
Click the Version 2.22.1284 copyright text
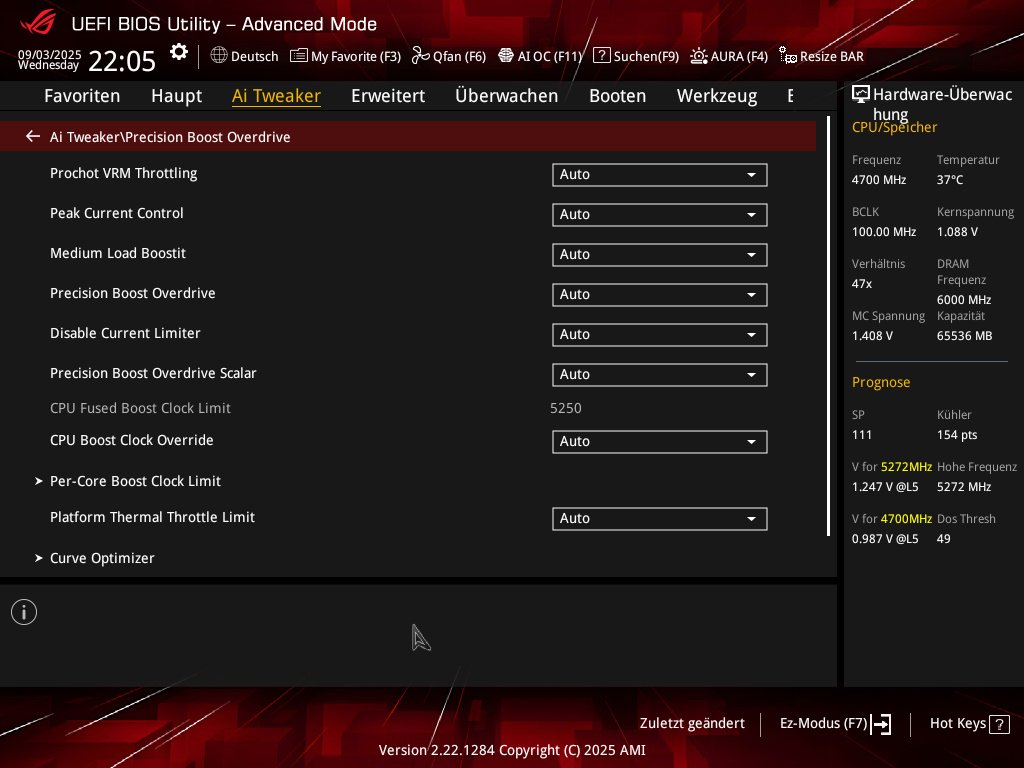[512, 750]
